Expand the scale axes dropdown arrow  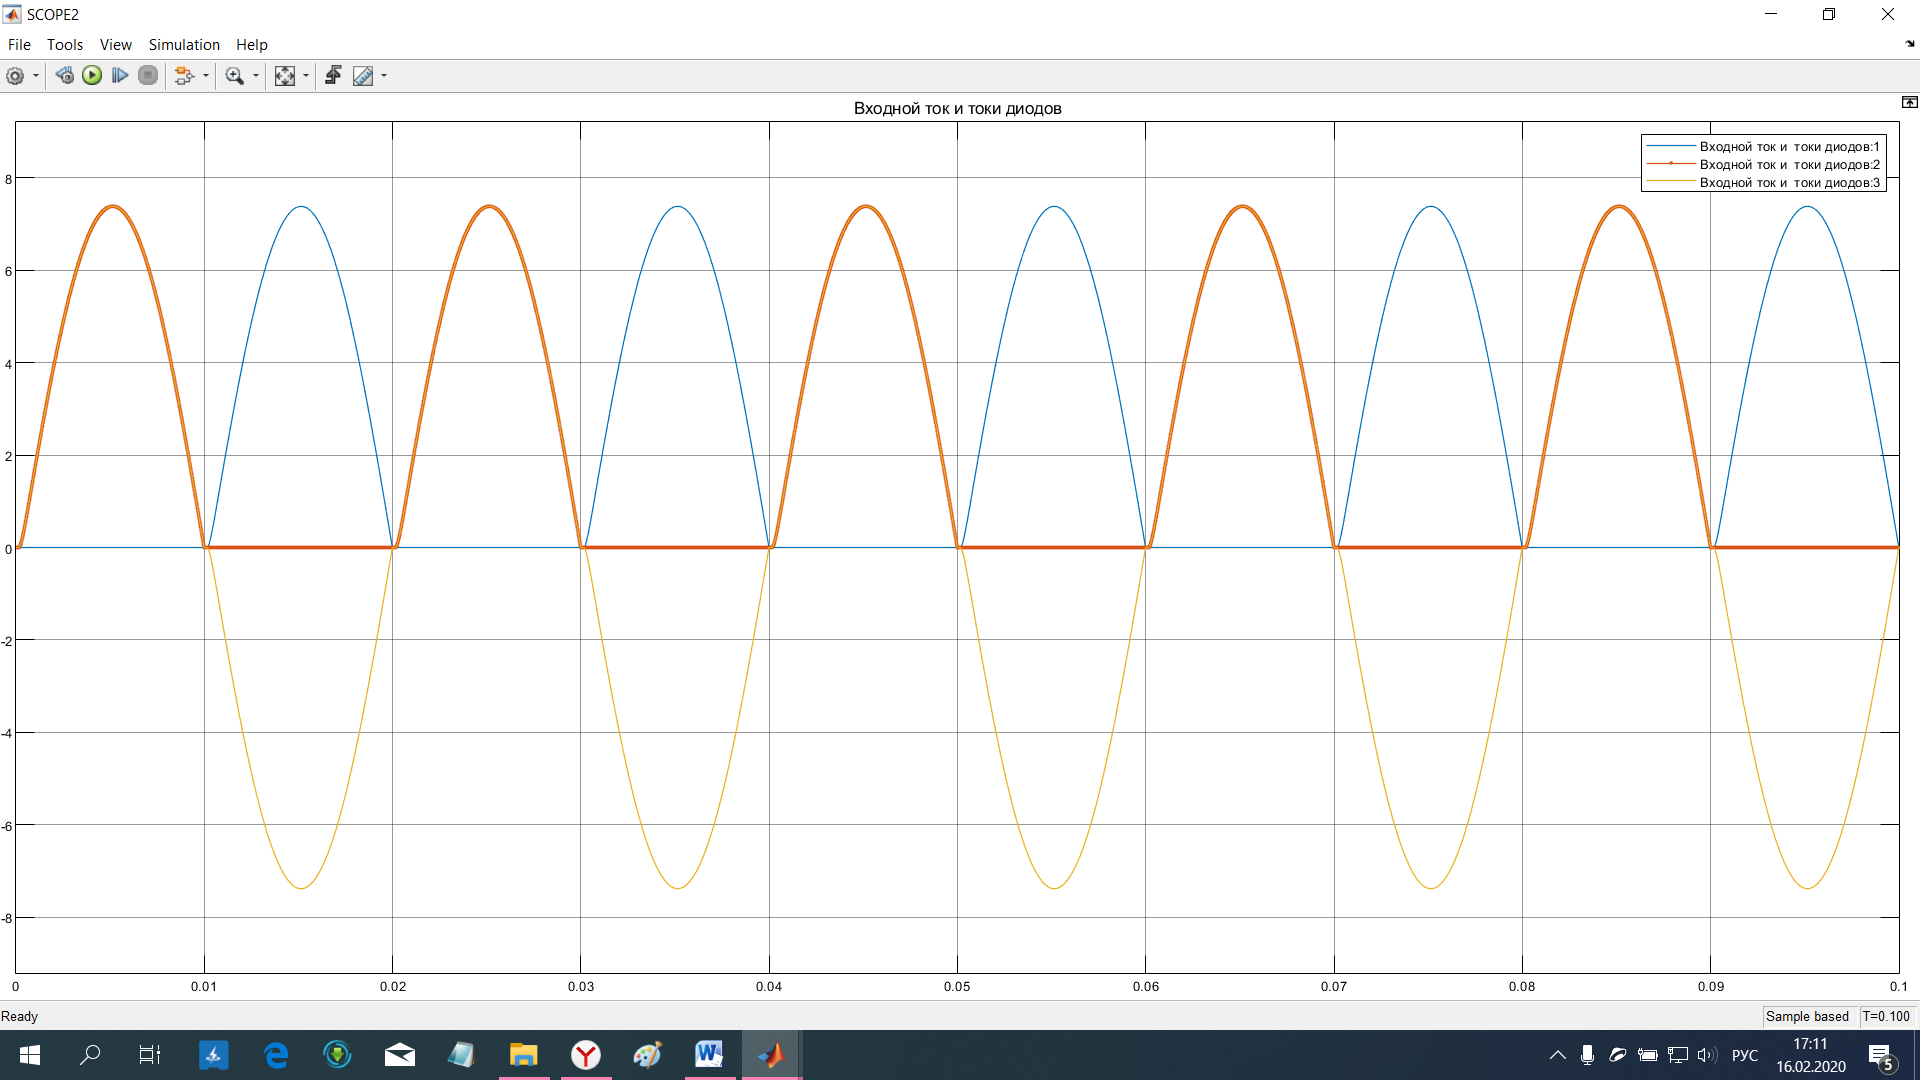coord(306,76)
